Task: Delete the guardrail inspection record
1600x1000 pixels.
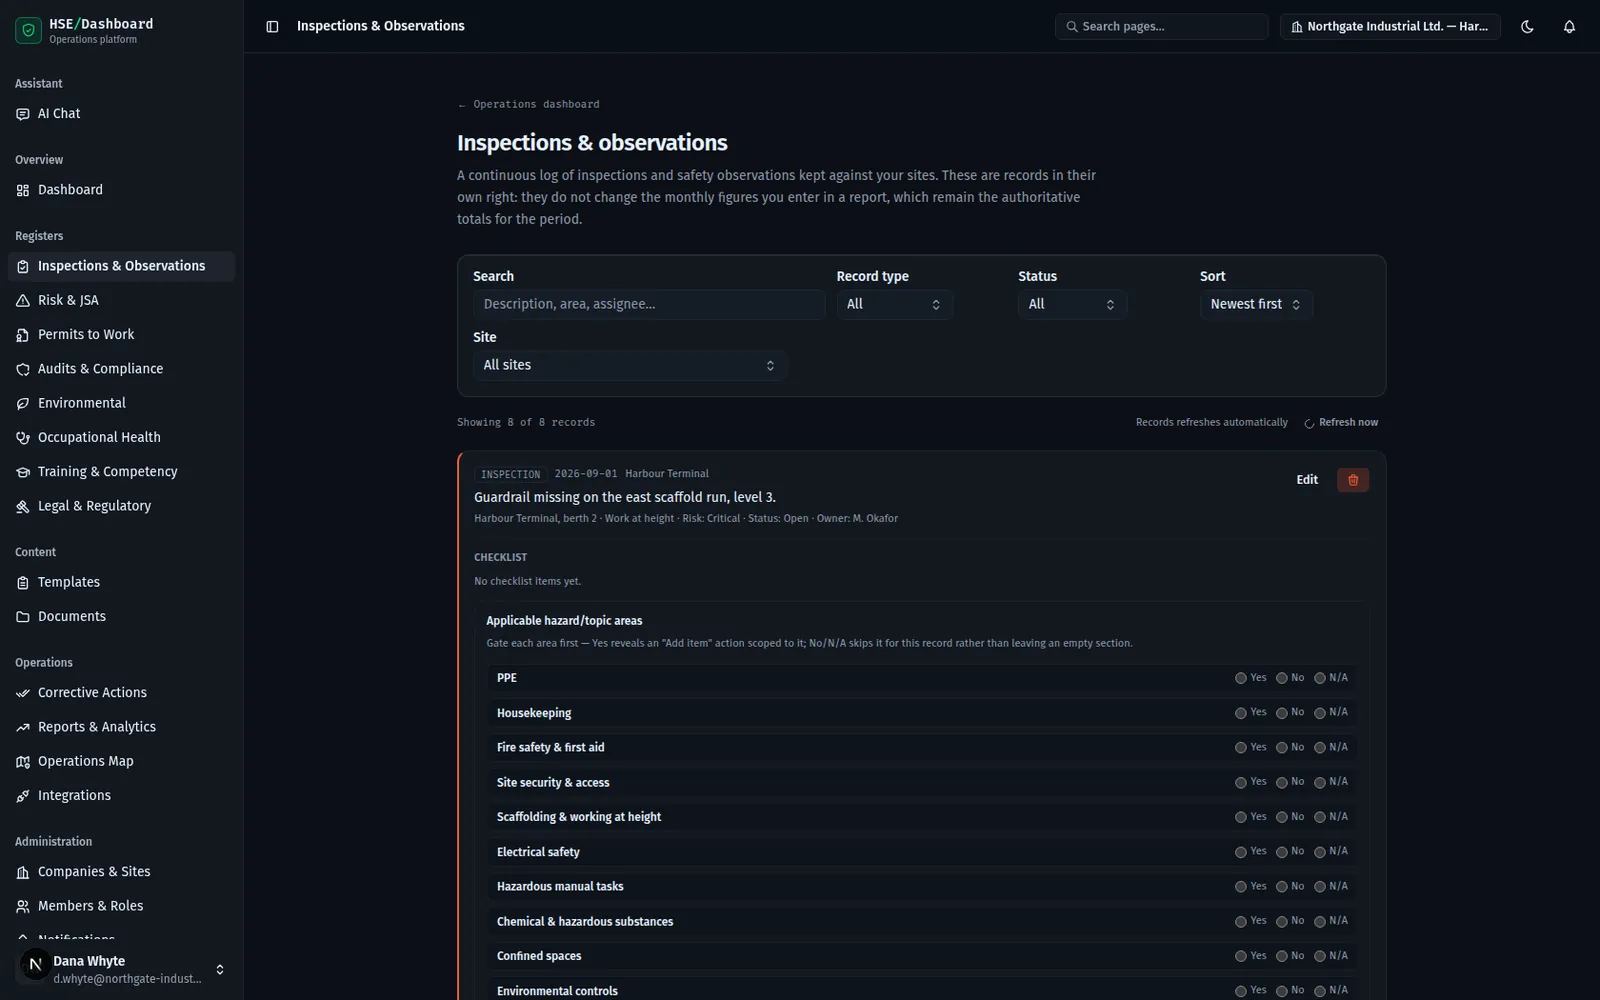Action: click(1353, 480)
